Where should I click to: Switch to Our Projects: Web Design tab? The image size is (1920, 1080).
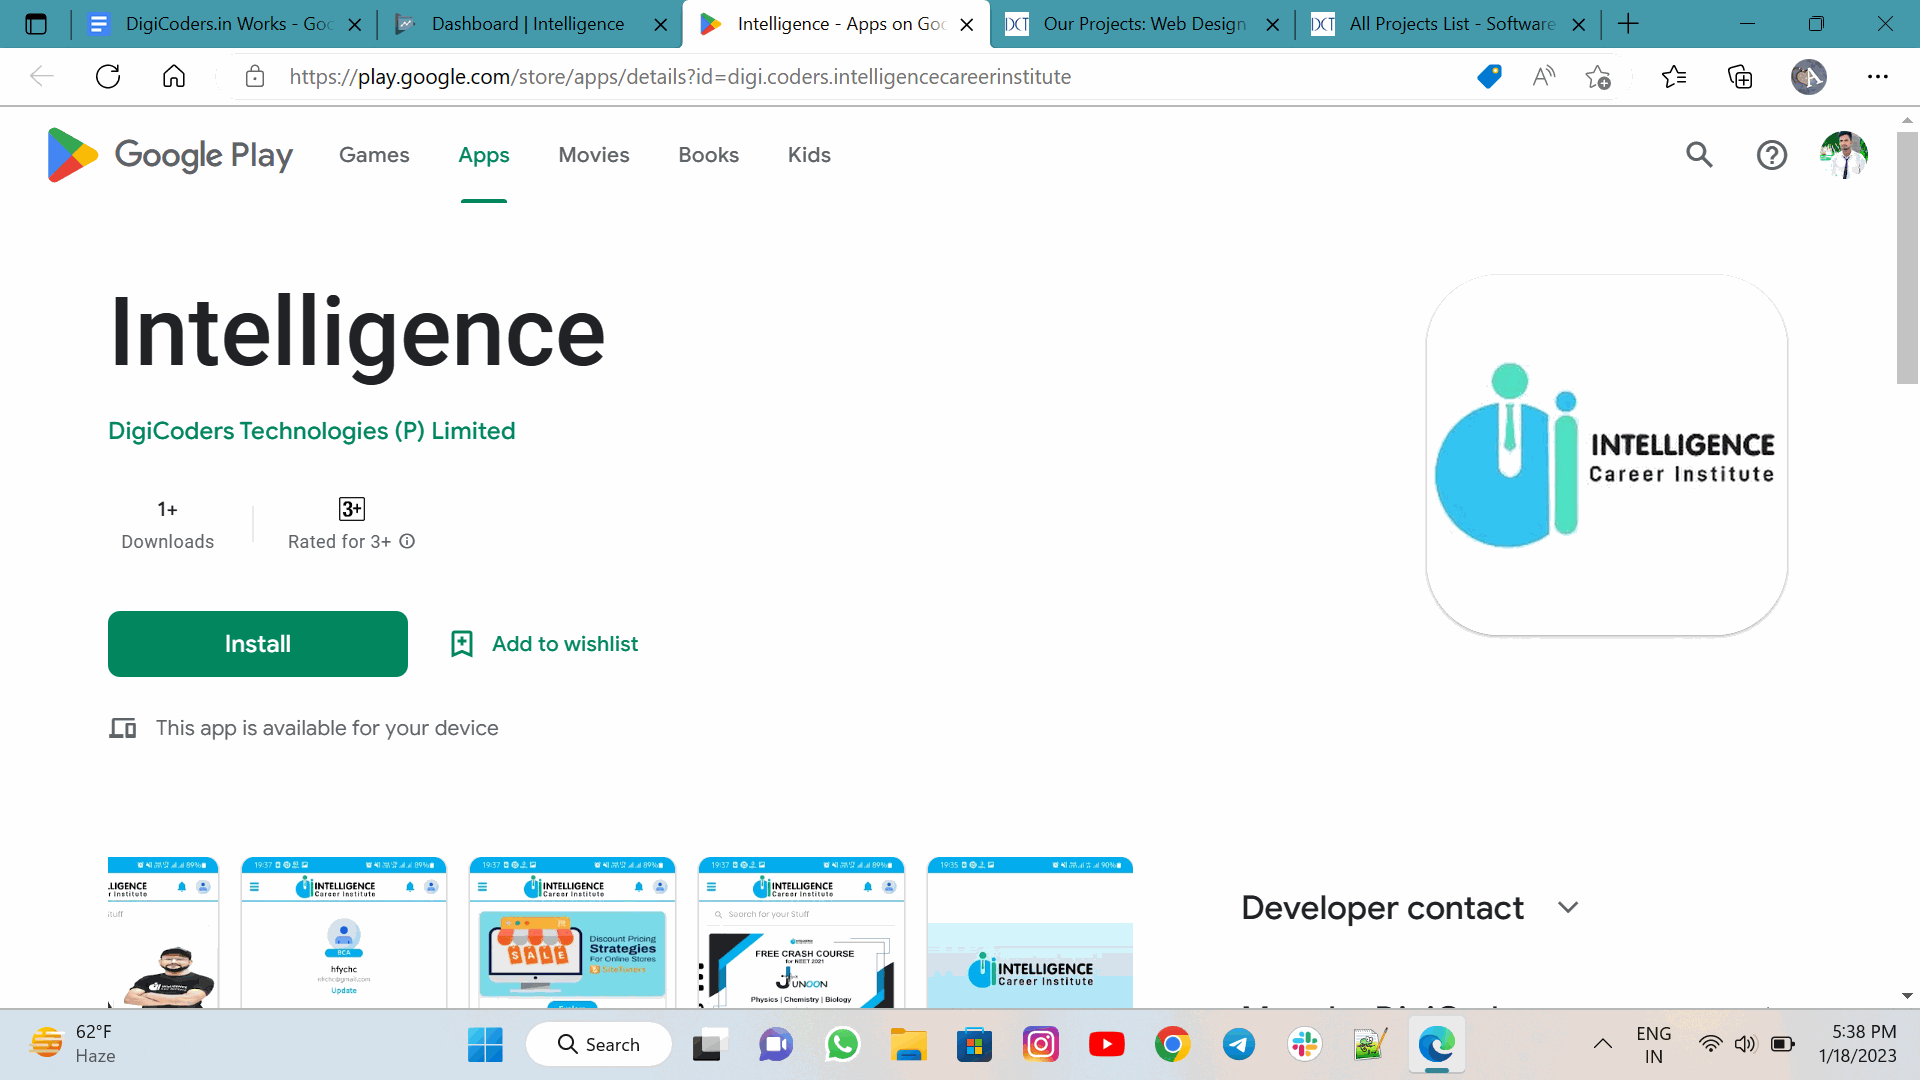(x=1142, y=24)
